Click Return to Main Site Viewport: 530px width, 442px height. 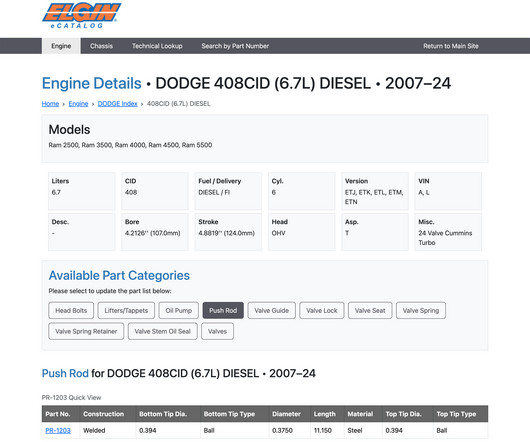click(x=451, y=46)
